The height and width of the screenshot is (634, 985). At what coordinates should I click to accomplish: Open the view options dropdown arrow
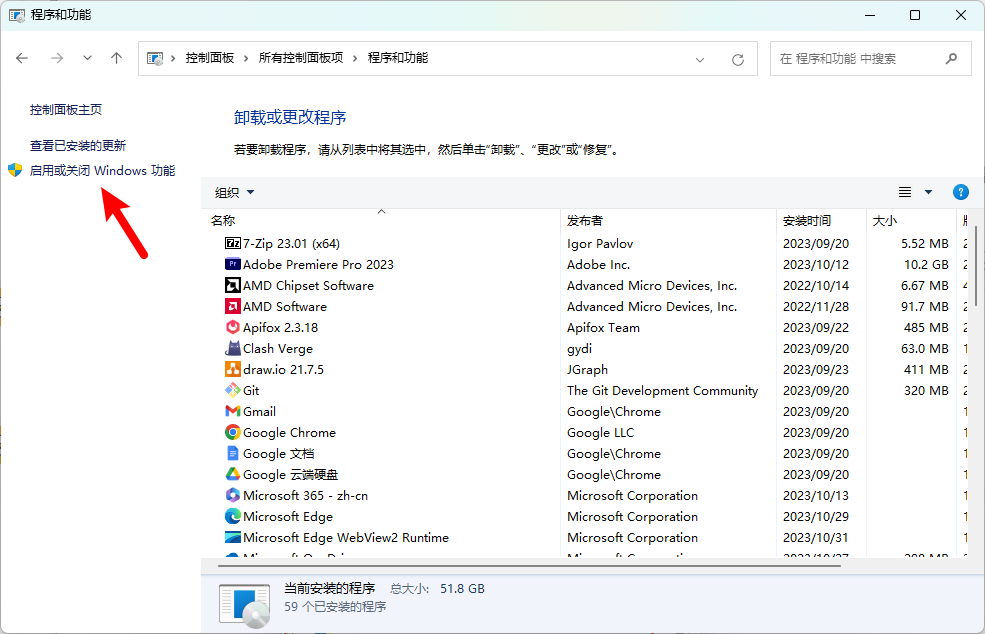click(x=928, y=192)
